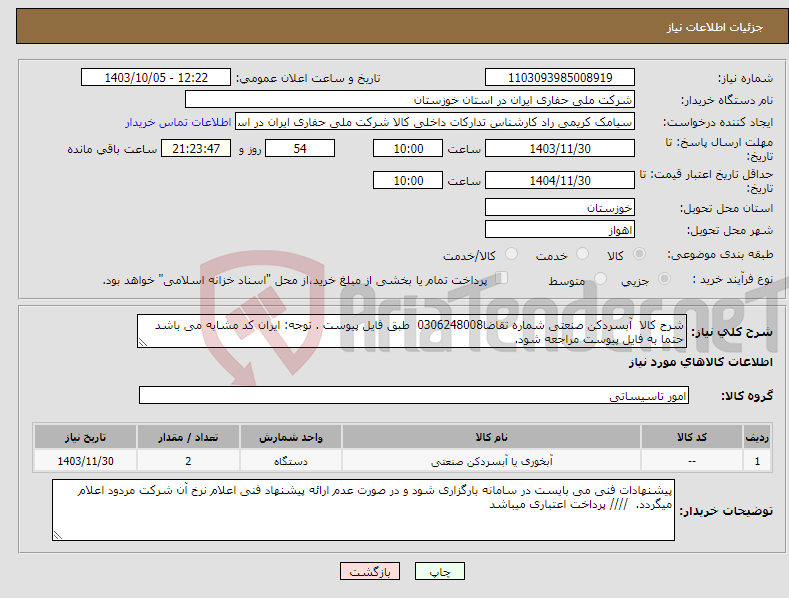This screenshot has height=598, width=789.
Task: Choose the جزیی purchase type radio
Action: click(x=664, y=278)
